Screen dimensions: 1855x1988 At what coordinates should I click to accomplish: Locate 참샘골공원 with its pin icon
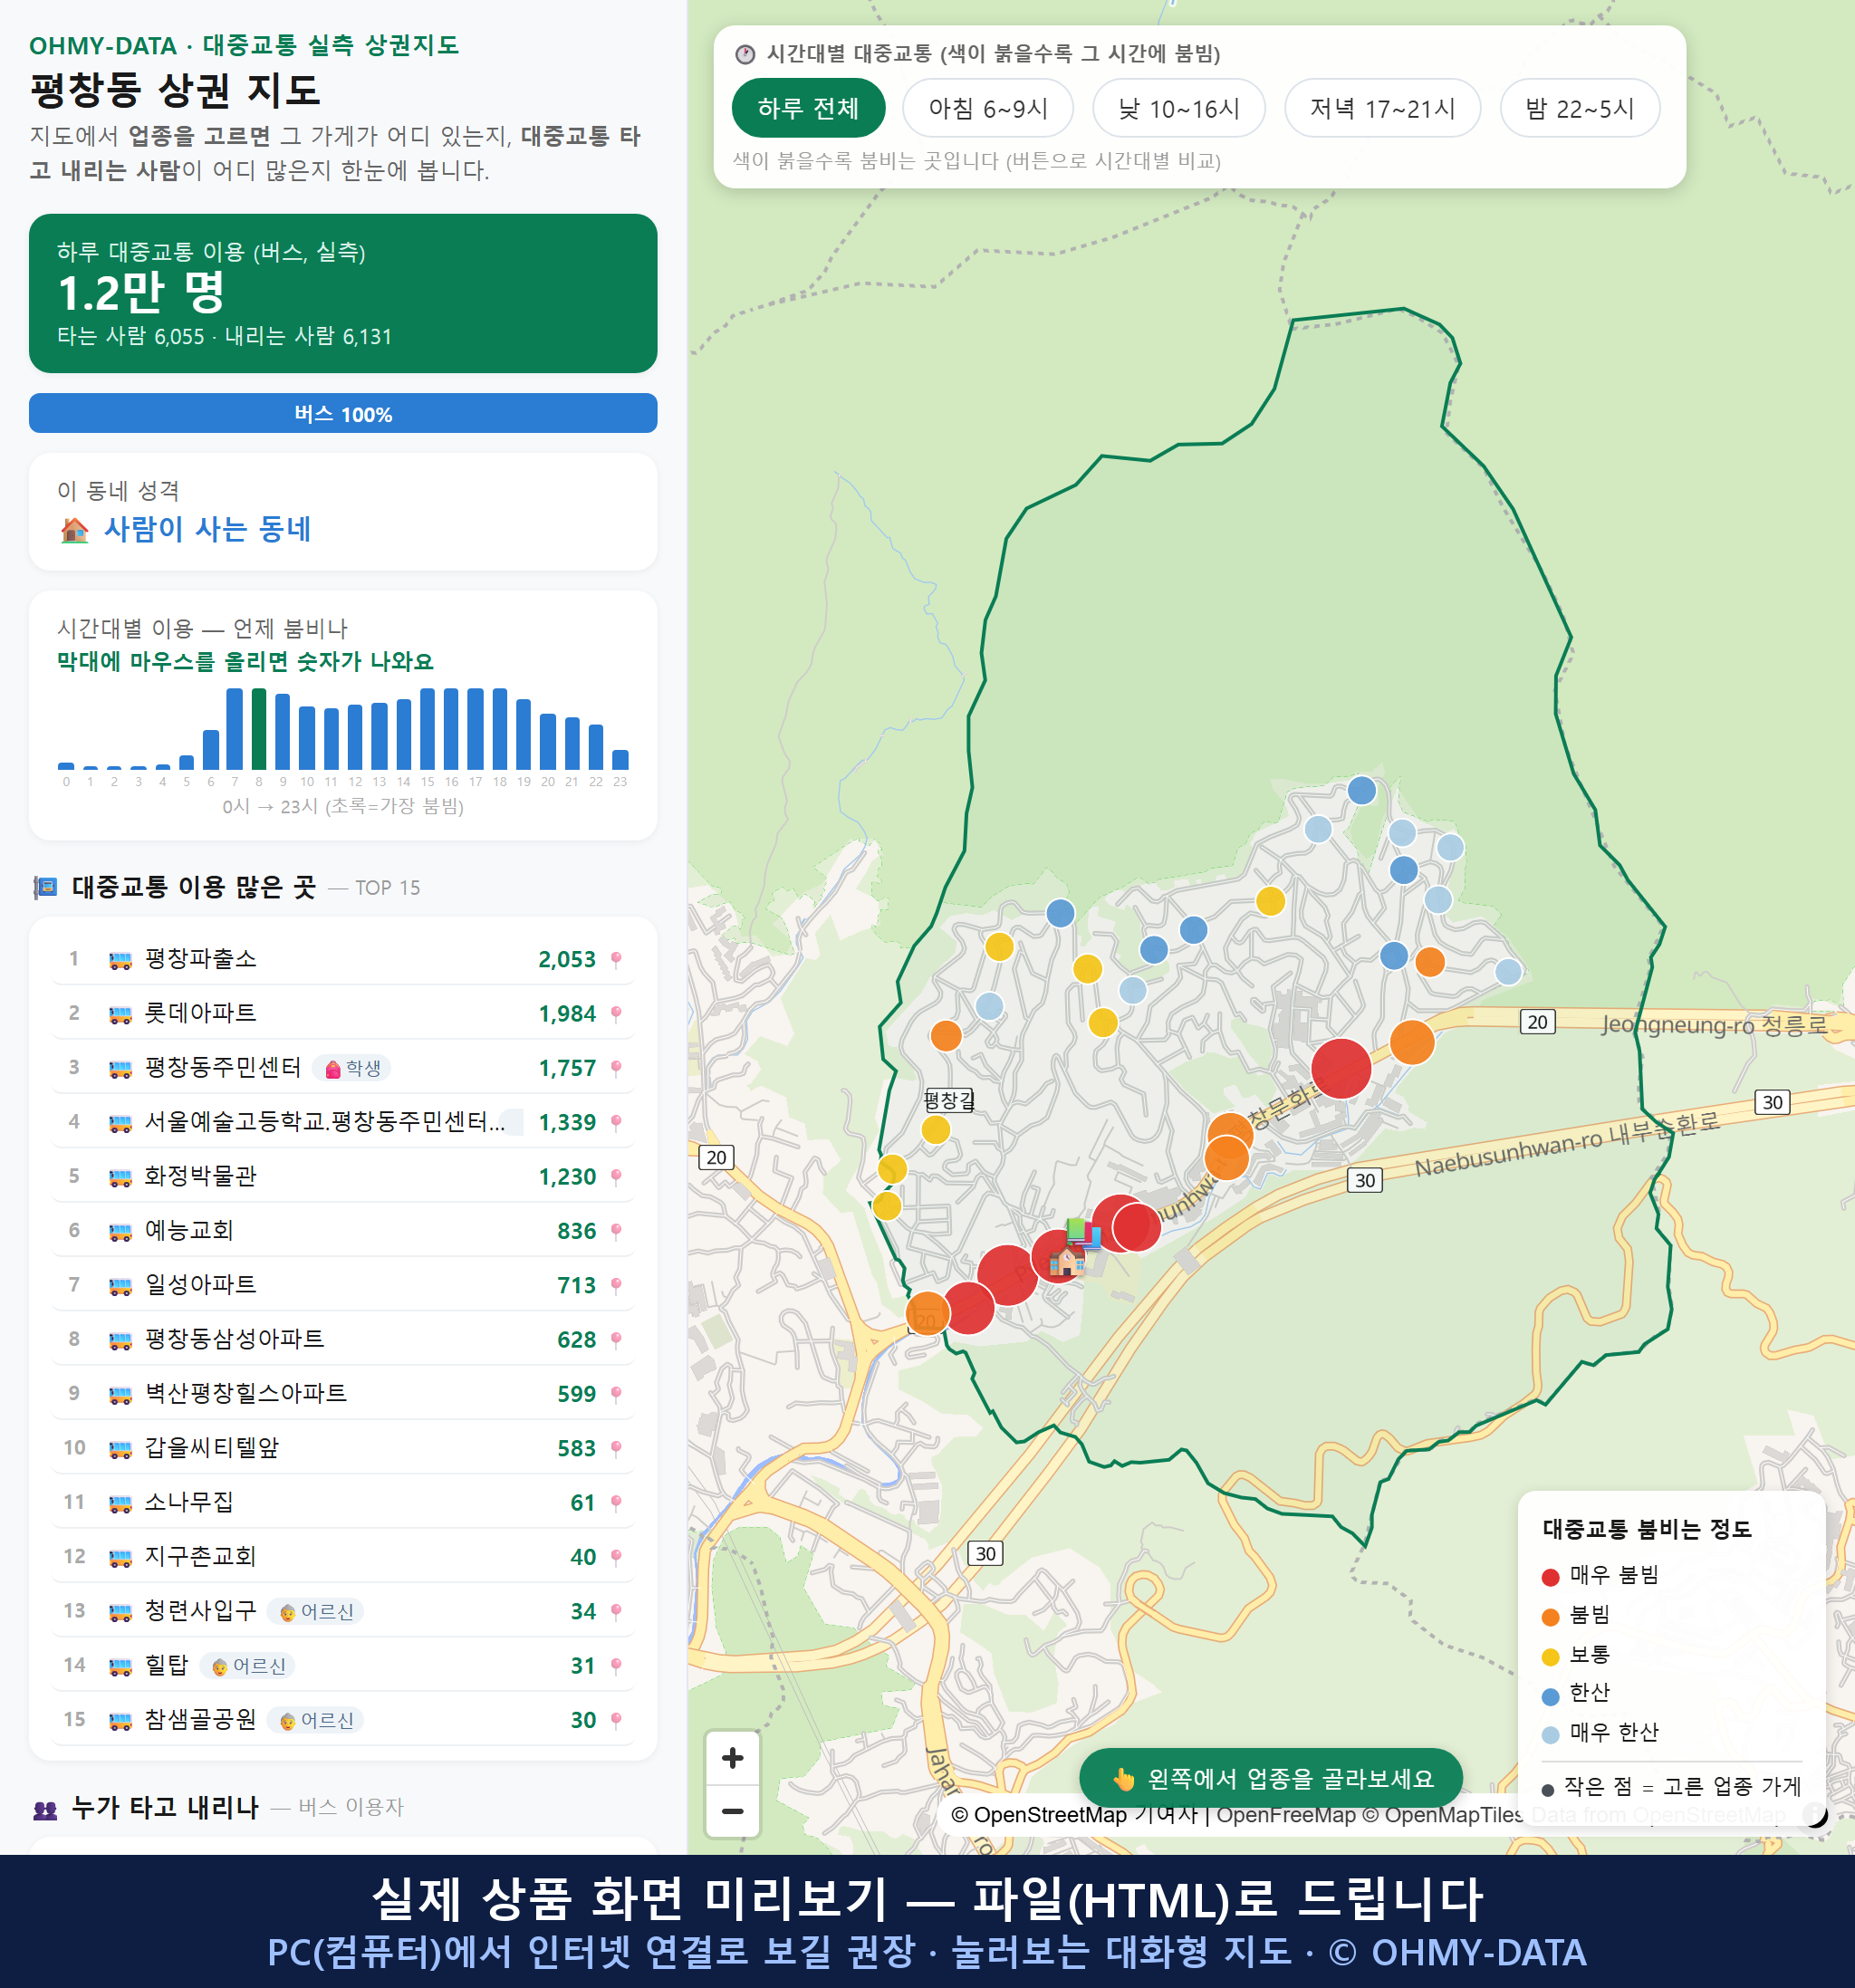616,1720
